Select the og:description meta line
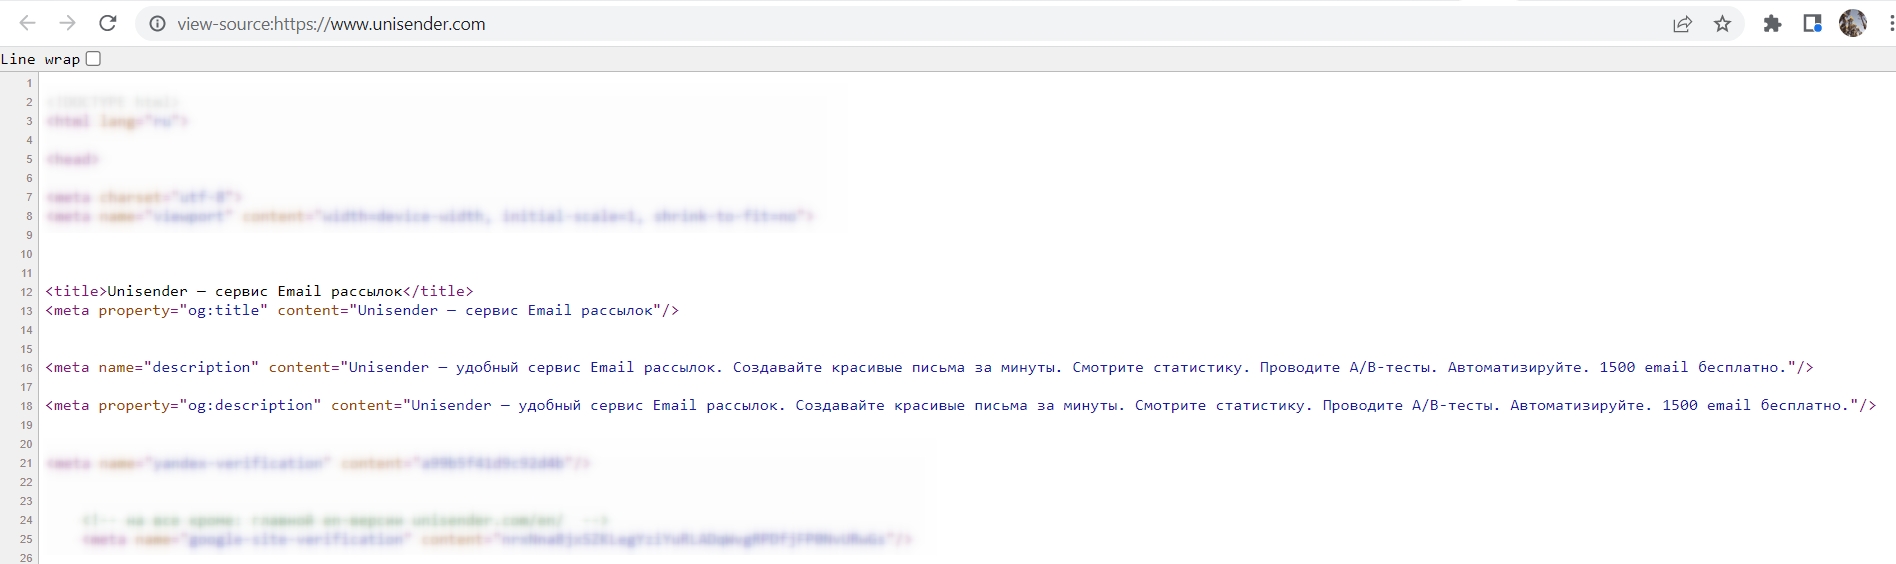Image resolution: width=1896 pixels, height=564 pixels. point(960,405)
